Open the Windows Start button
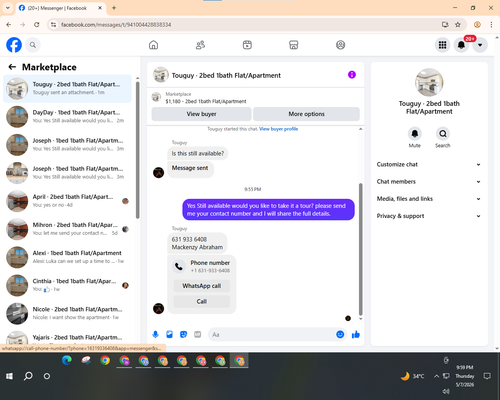This screenshot has height=400, width=500. click(x=9, y=376)
